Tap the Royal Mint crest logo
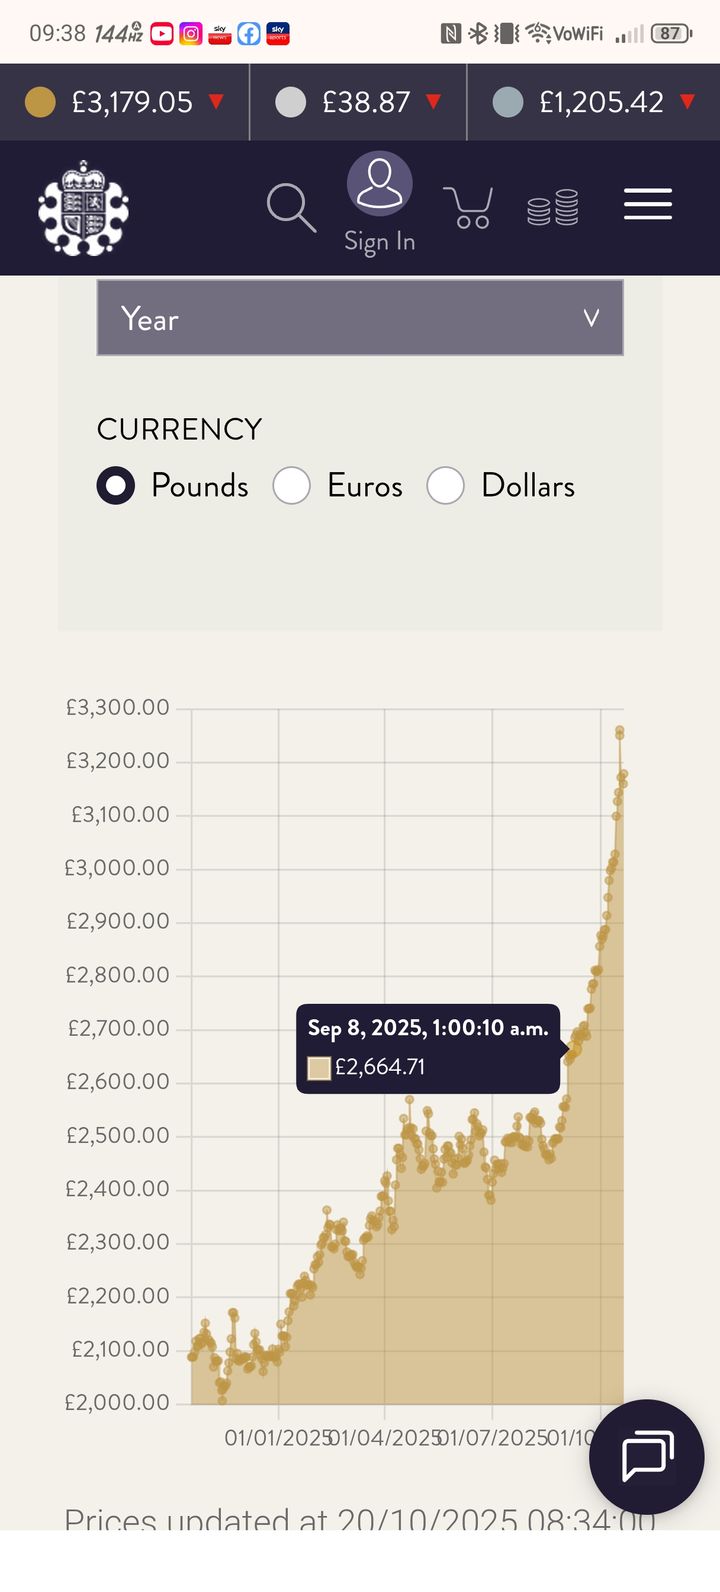Screen dimensions: 720x1592 [x=83, y=208]
